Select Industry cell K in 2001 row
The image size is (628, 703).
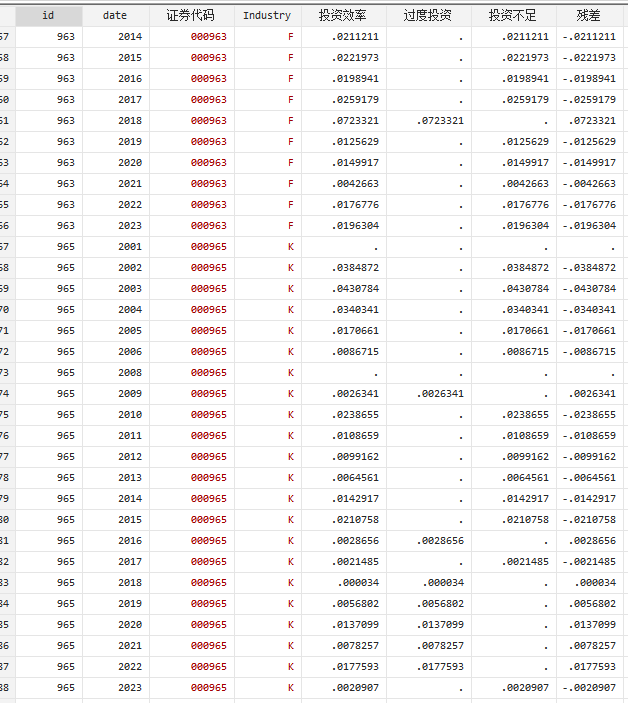click(290, 246)
